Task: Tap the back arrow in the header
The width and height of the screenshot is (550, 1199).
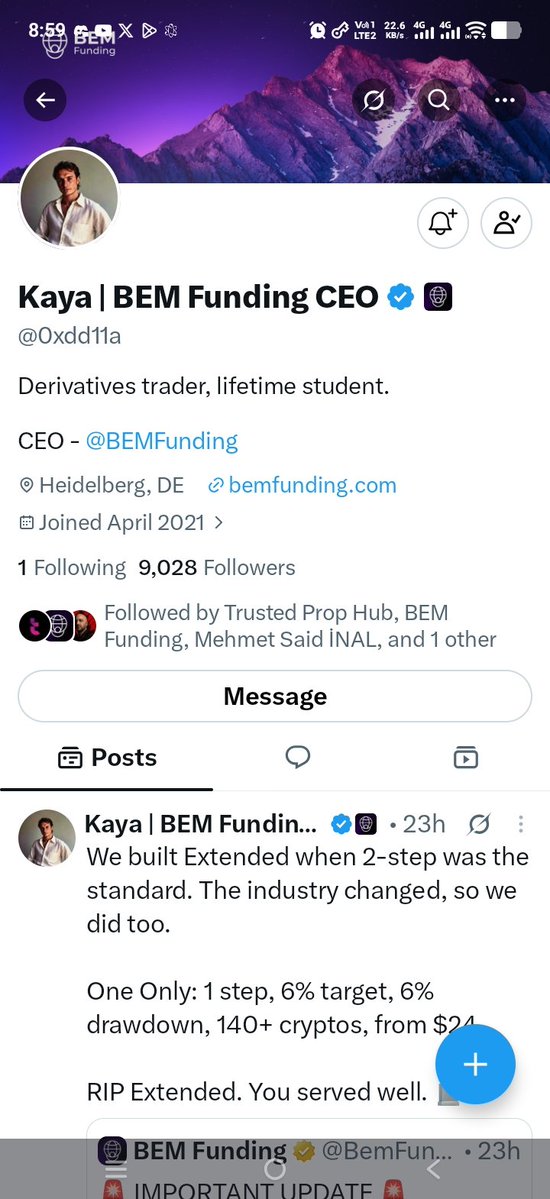Action: pos(45,100)
